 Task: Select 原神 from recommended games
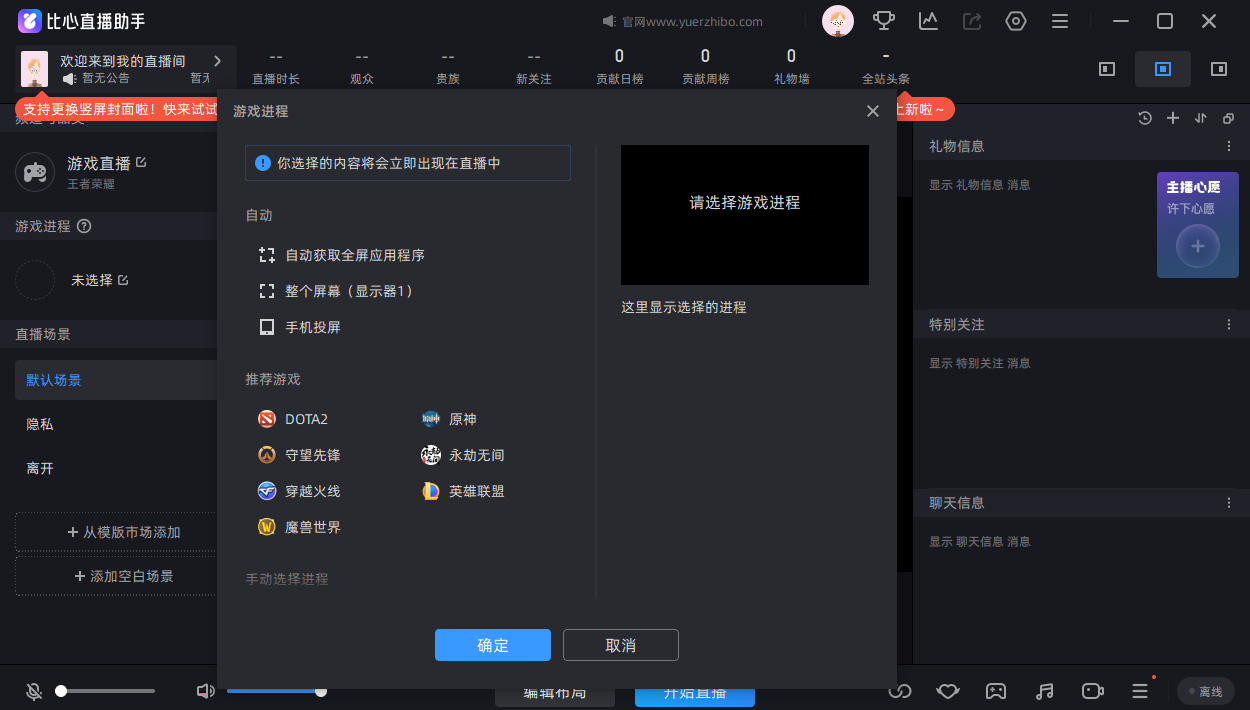tap(449, 419)
